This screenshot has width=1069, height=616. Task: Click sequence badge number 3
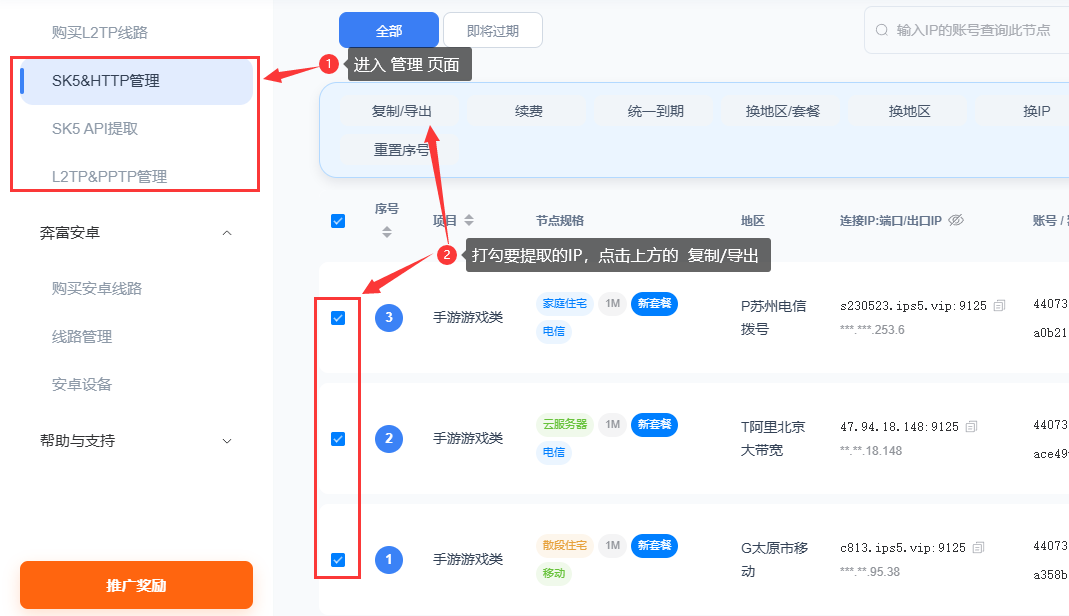(x=389, y=318)
